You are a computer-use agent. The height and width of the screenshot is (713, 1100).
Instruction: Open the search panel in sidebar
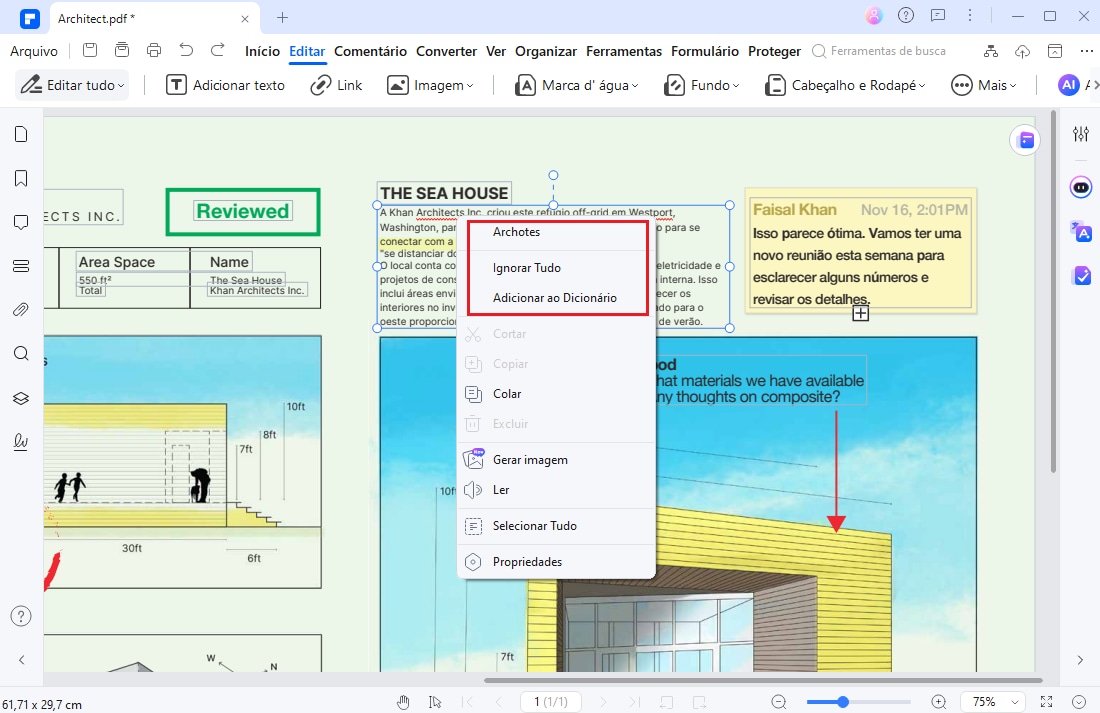coord(21,353)
